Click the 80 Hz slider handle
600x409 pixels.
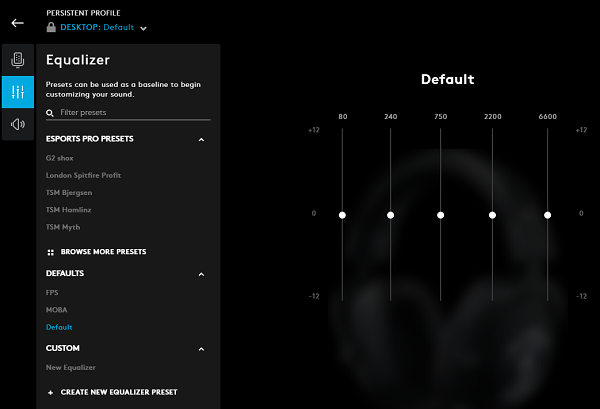coord(342,215)
